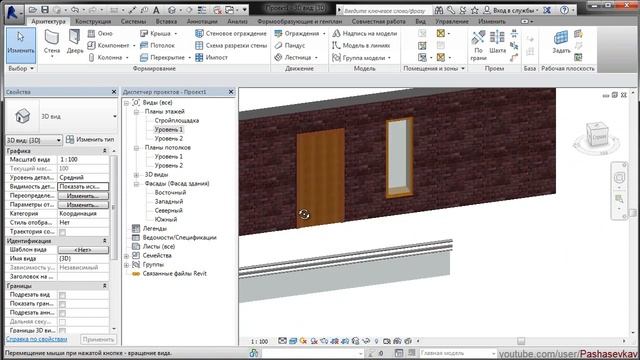640x360 pixels.
Task: Click the Text tool icon in quick access toolbar
Action: pyautogui.click(x=156, y=9)
